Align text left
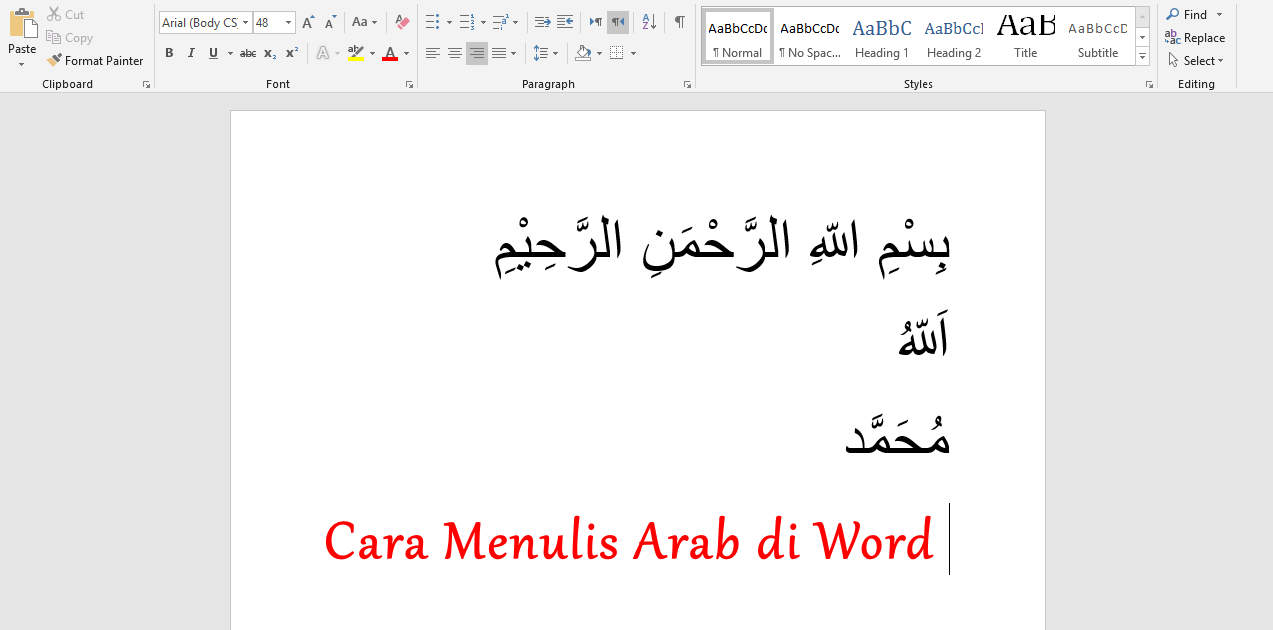This screenshot has width=1273, height=630. point(432,53)
